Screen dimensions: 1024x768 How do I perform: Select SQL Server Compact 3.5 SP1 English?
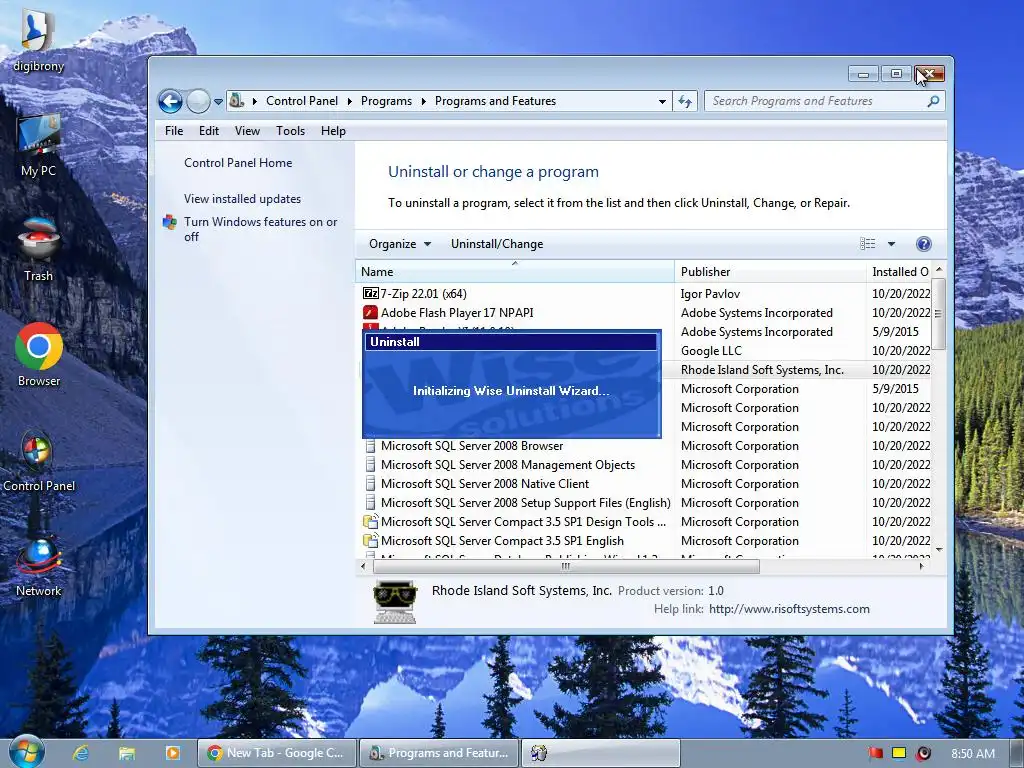494,541
